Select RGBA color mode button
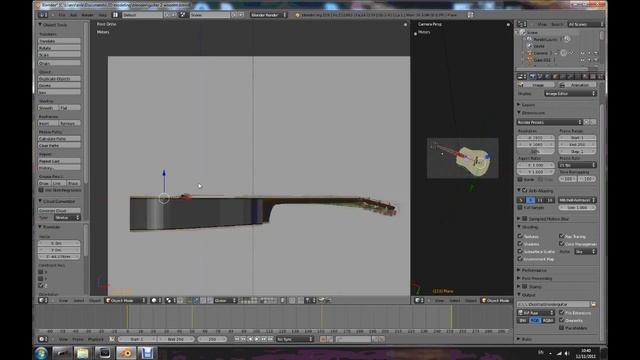640x360 pixels. tap(548, 320)
